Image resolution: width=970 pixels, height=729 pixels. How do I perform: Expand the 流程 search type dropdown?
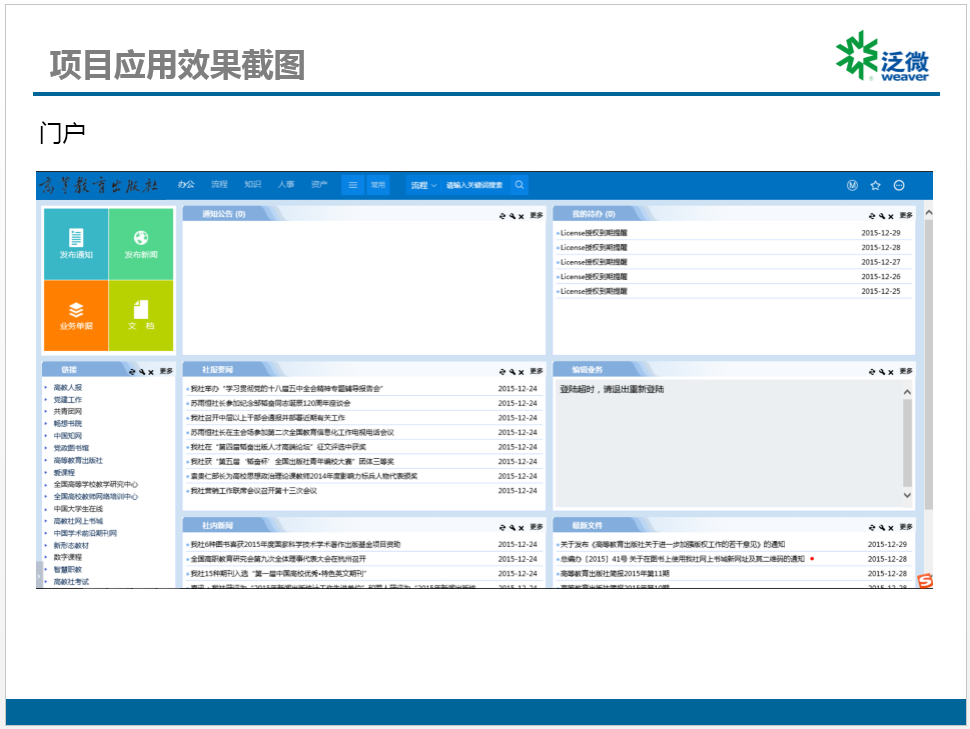pyautogui.click(x=423, y=185)
